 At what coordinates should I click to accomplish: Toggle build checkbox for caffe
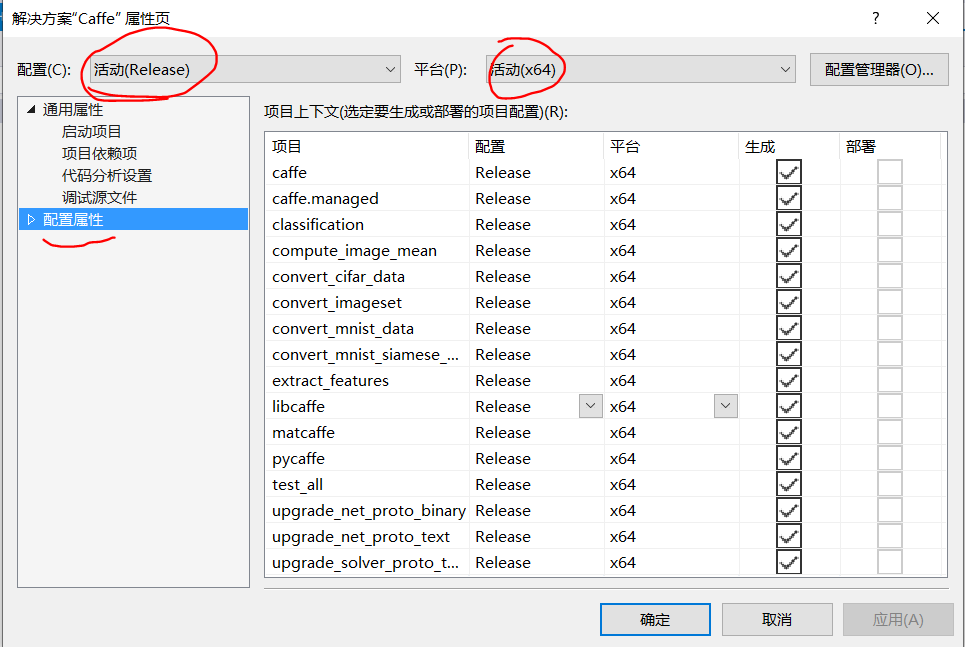[789, 172]
